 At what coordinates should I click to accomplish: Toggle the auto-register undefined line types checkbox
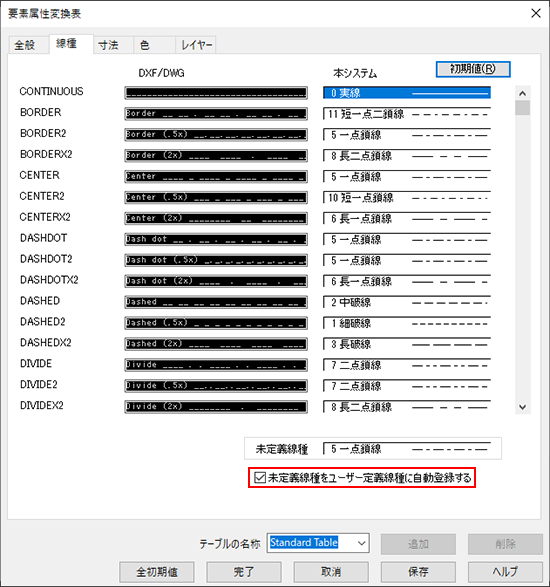[260, 477]
